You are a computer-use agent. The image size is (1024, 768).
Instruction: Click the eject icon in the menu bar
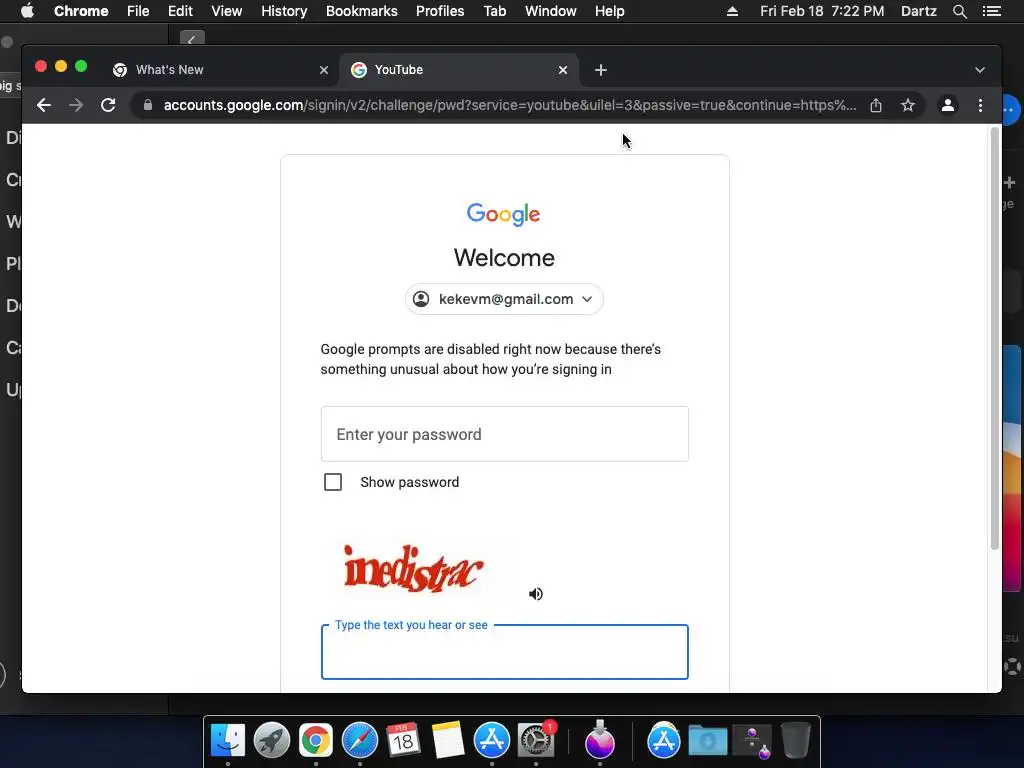[x=732, y=11]
